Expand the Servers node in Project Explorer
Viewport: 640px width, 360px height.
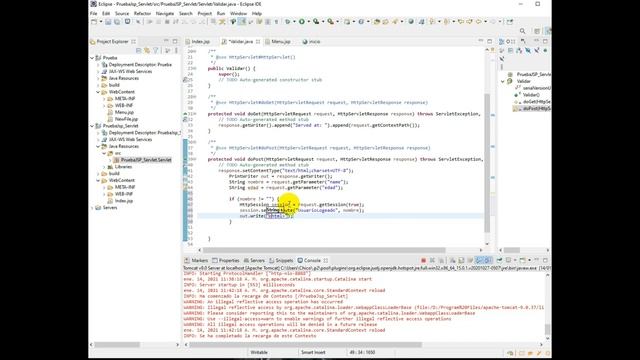pos(92,208)
